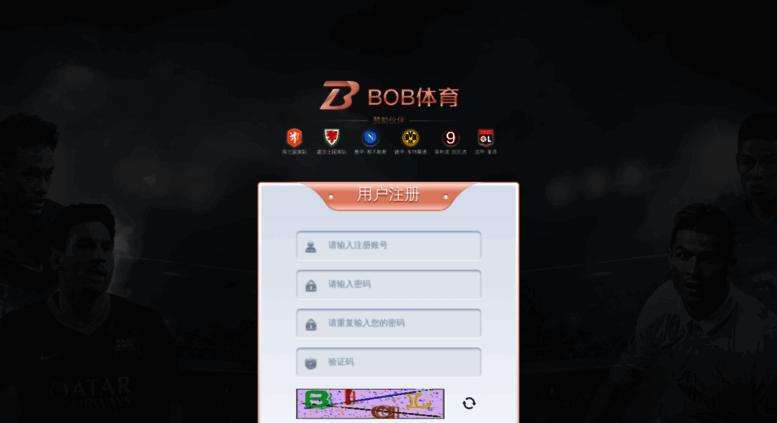Click the BOB stylized B logo

(x=339, y=96)
